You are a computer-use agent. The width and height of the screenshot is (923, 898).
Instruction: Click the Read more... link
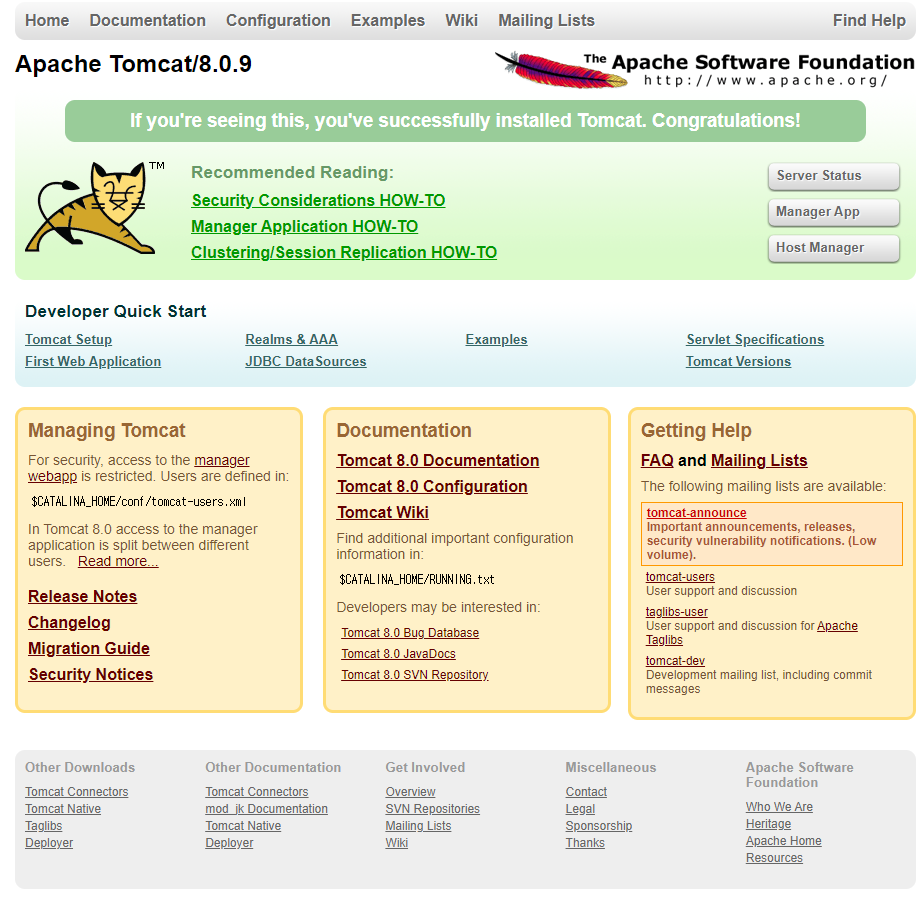(x=118, y=561)
